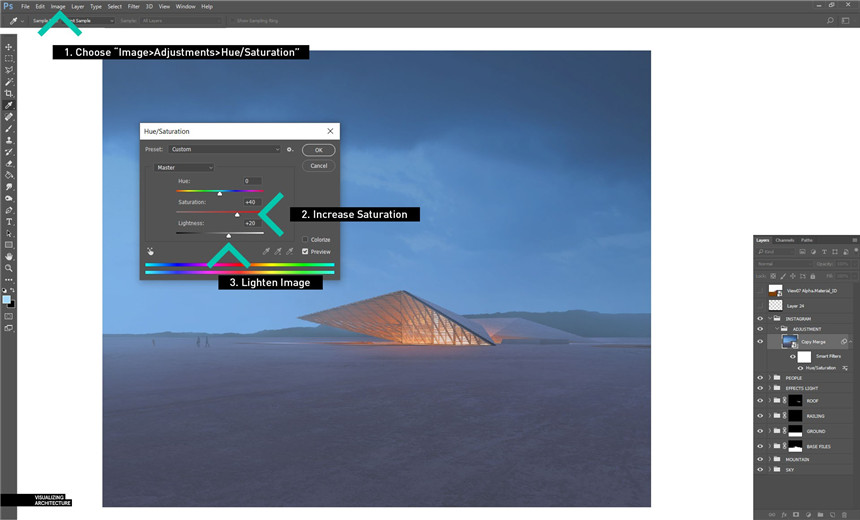The width and height of the screenshot is (860, 520).
Task: Select the Eyedropper tool in the toolbar
Action: pyautogui.click(x=9, y=105)
